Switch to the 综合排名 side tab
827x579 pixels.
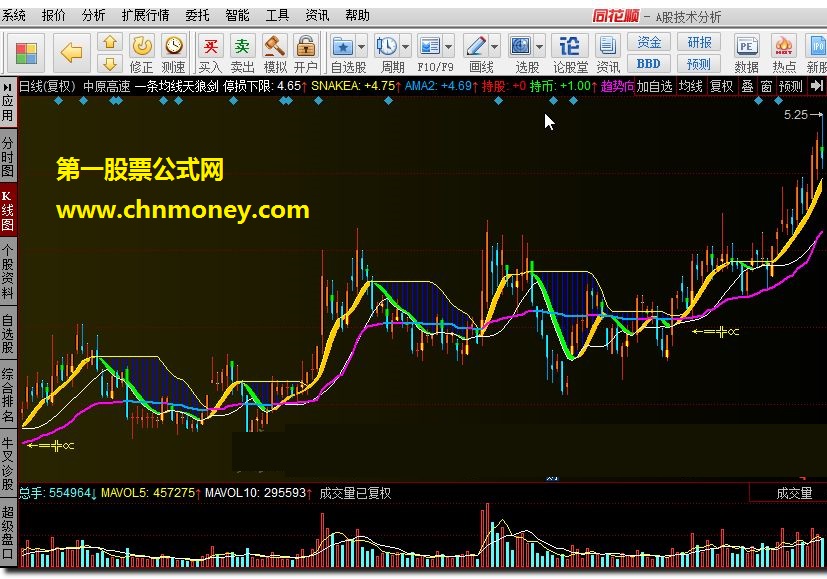tap(7, 394)
